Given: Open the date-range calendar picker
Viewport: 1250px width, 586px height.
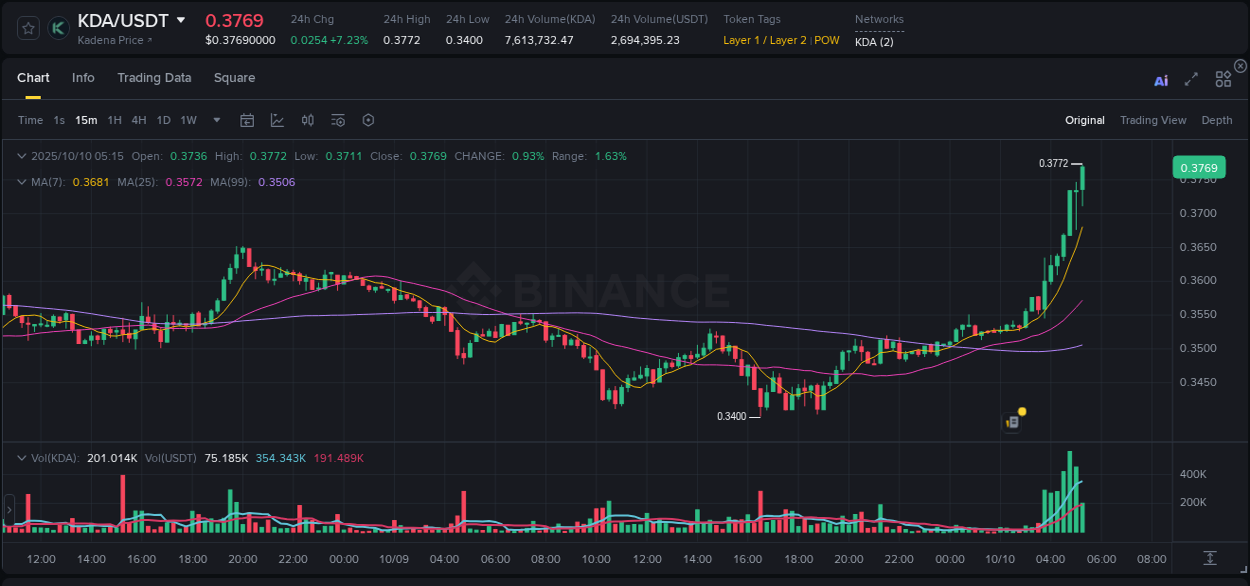Looking at the screenshot, I should pyautogui.click(x=247, y=120).
